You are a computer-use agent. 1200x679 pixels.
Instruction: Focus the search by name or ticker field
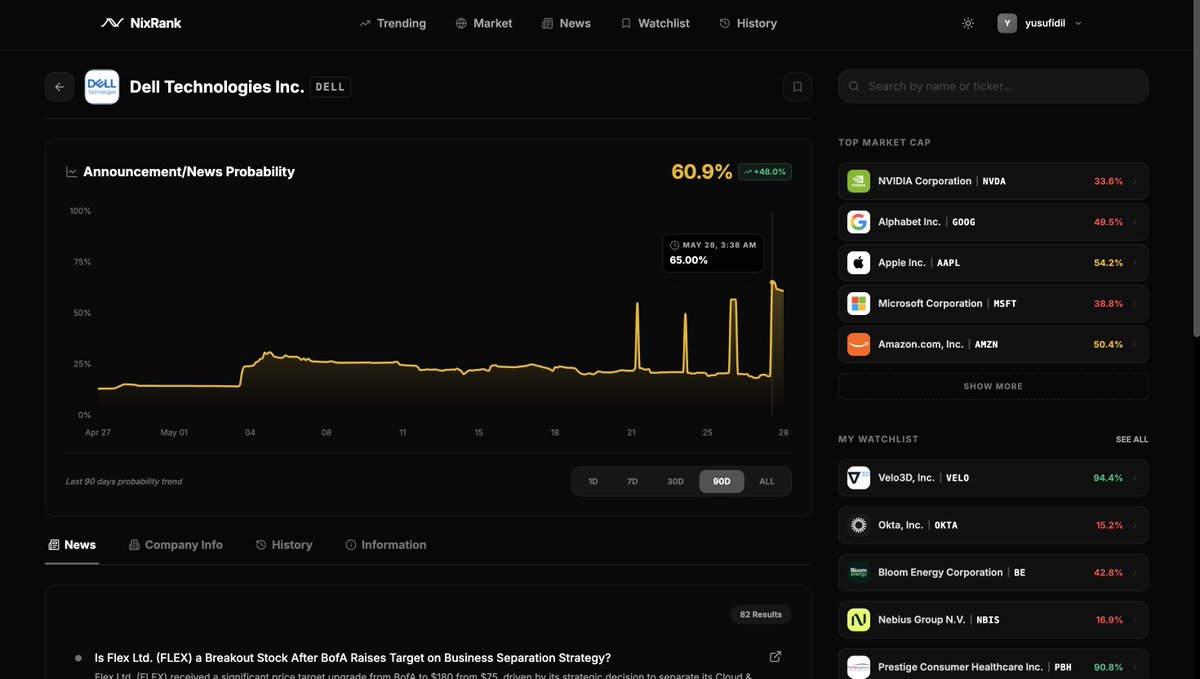(x=993, y=86)
